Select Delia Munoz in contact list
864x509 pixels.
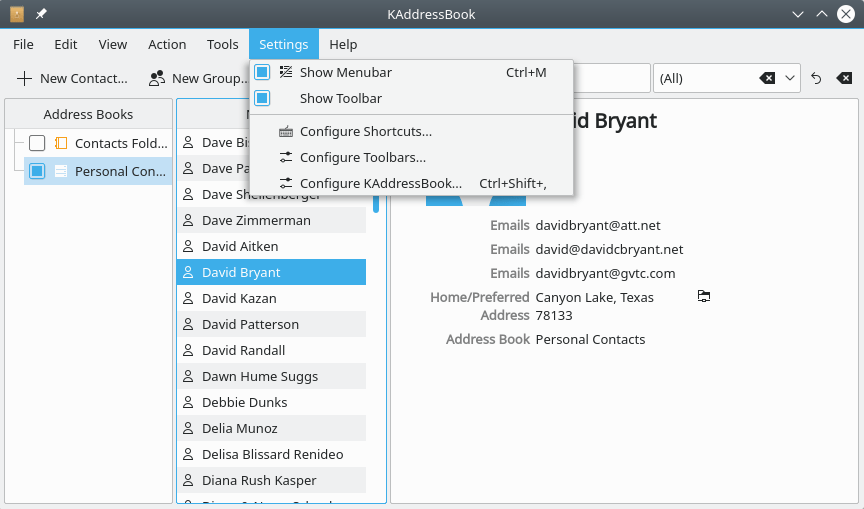(x=272, y=428)
